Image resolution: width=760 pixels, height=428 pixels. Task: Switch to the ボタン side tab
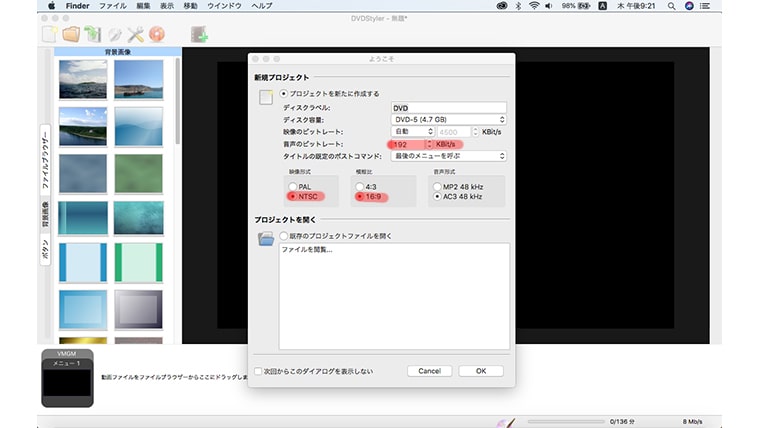(45, 249)
